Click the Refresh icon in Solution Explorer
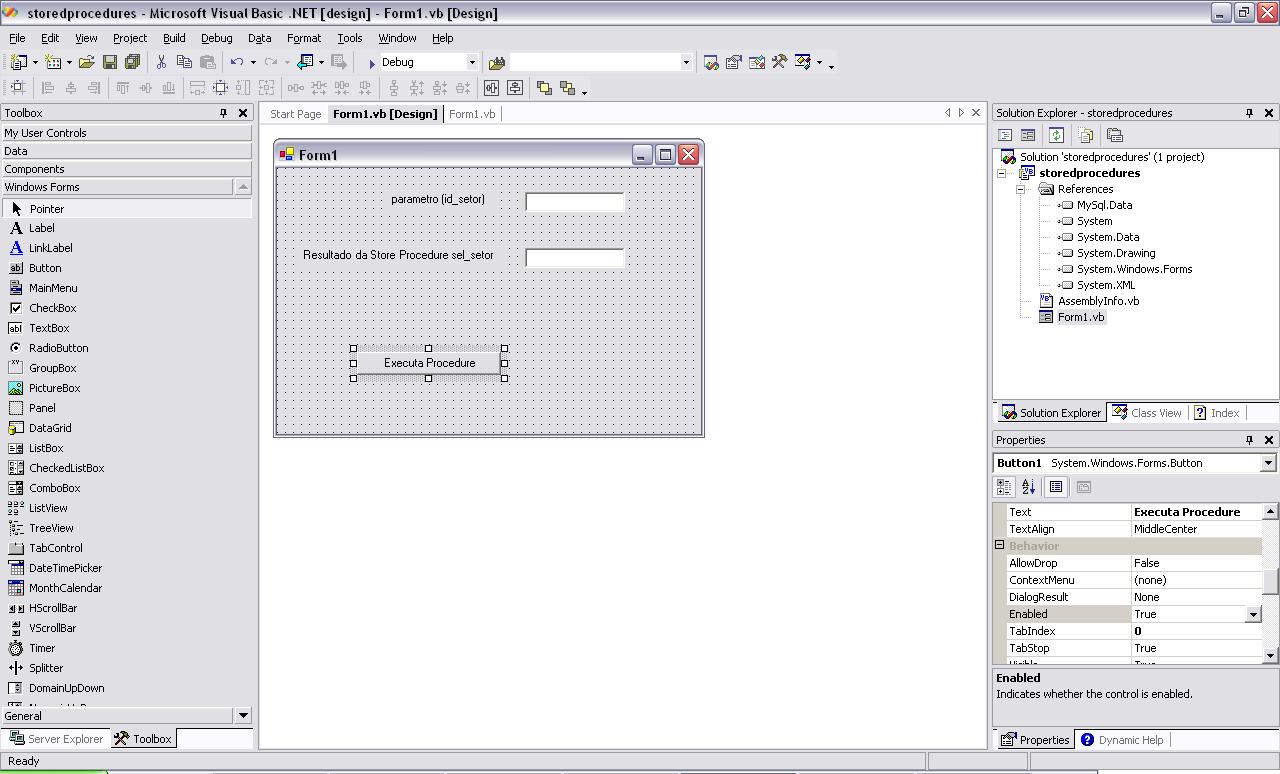This screenshot has height=774, width=1280. [1056, 135]
